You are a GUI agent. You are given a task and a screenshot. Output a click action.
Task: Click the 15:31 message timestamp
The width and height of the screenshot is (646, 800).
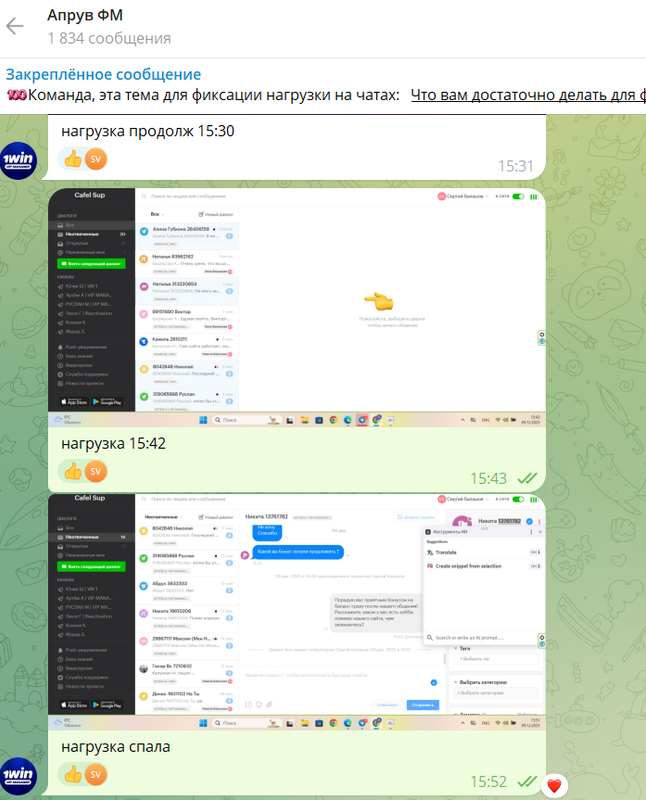pos(515,166)
